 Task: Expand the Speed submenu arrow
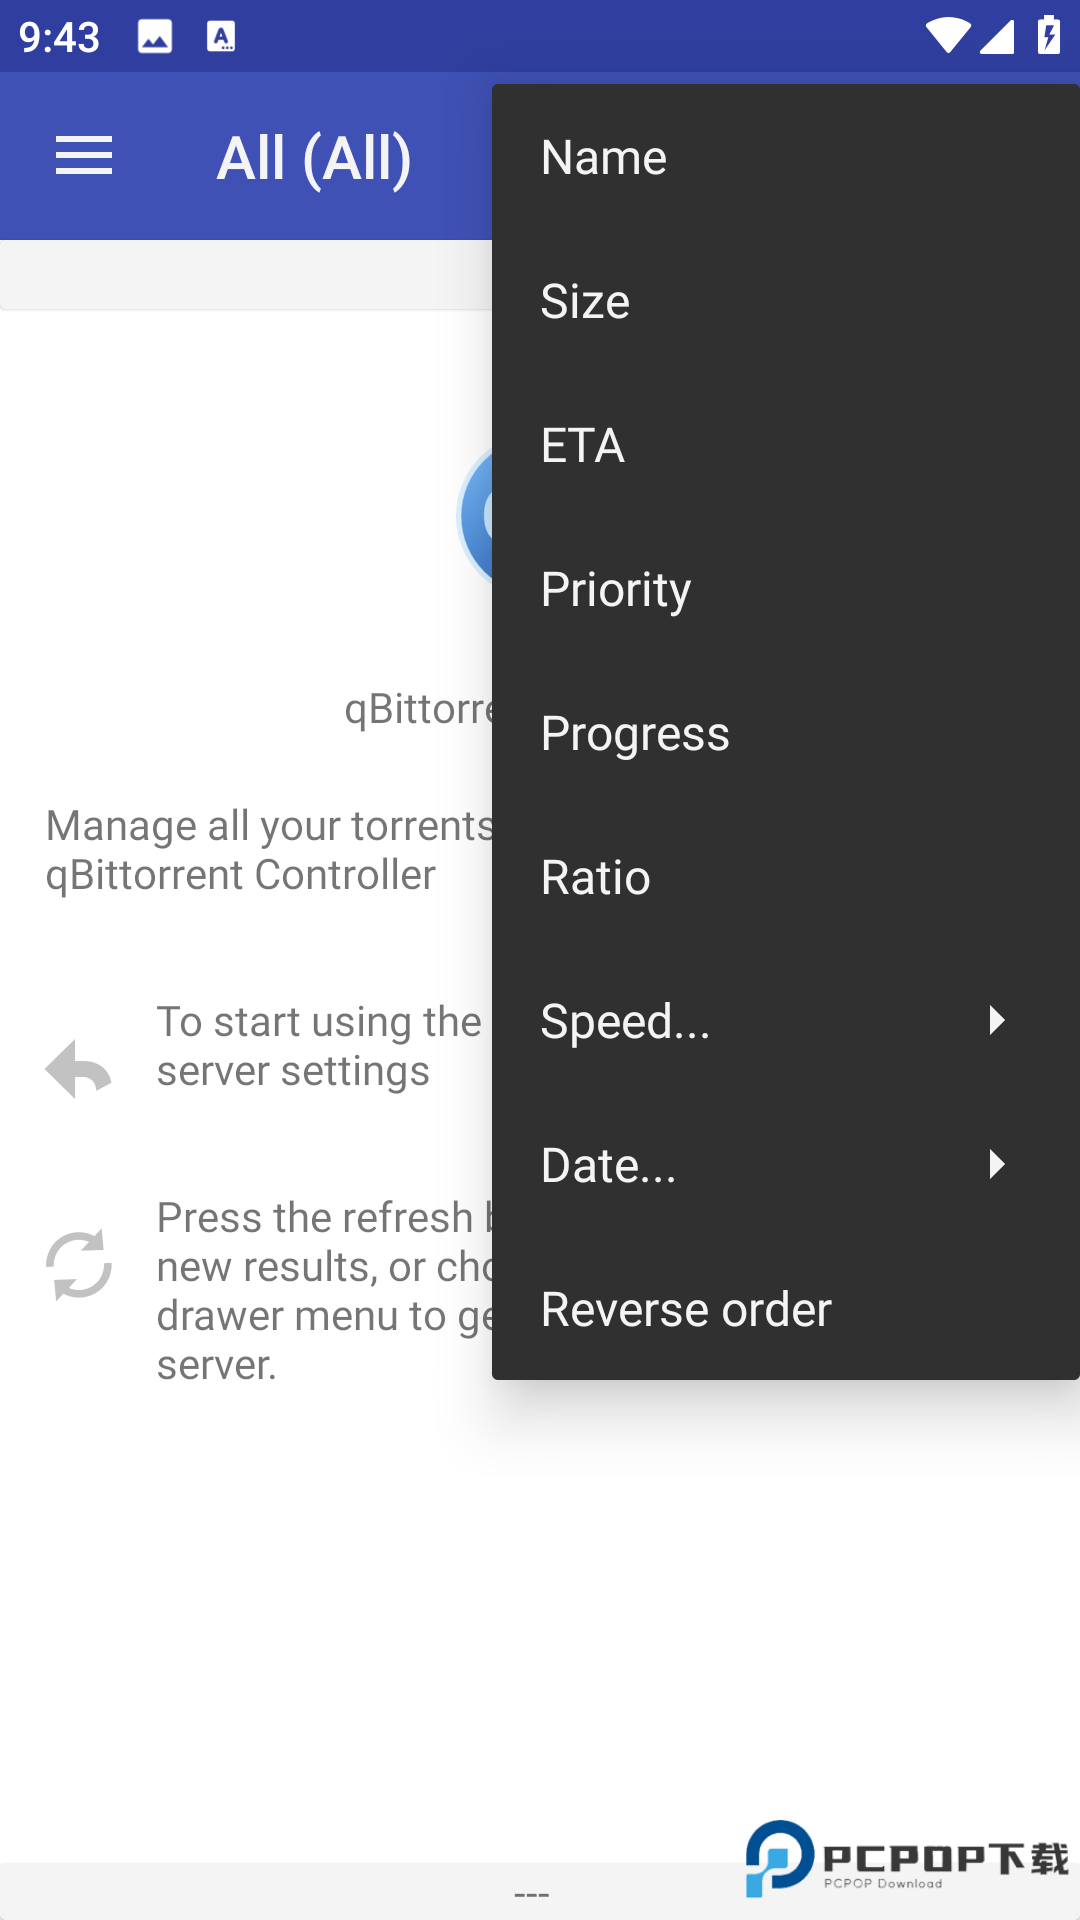tap(996, 1020)
